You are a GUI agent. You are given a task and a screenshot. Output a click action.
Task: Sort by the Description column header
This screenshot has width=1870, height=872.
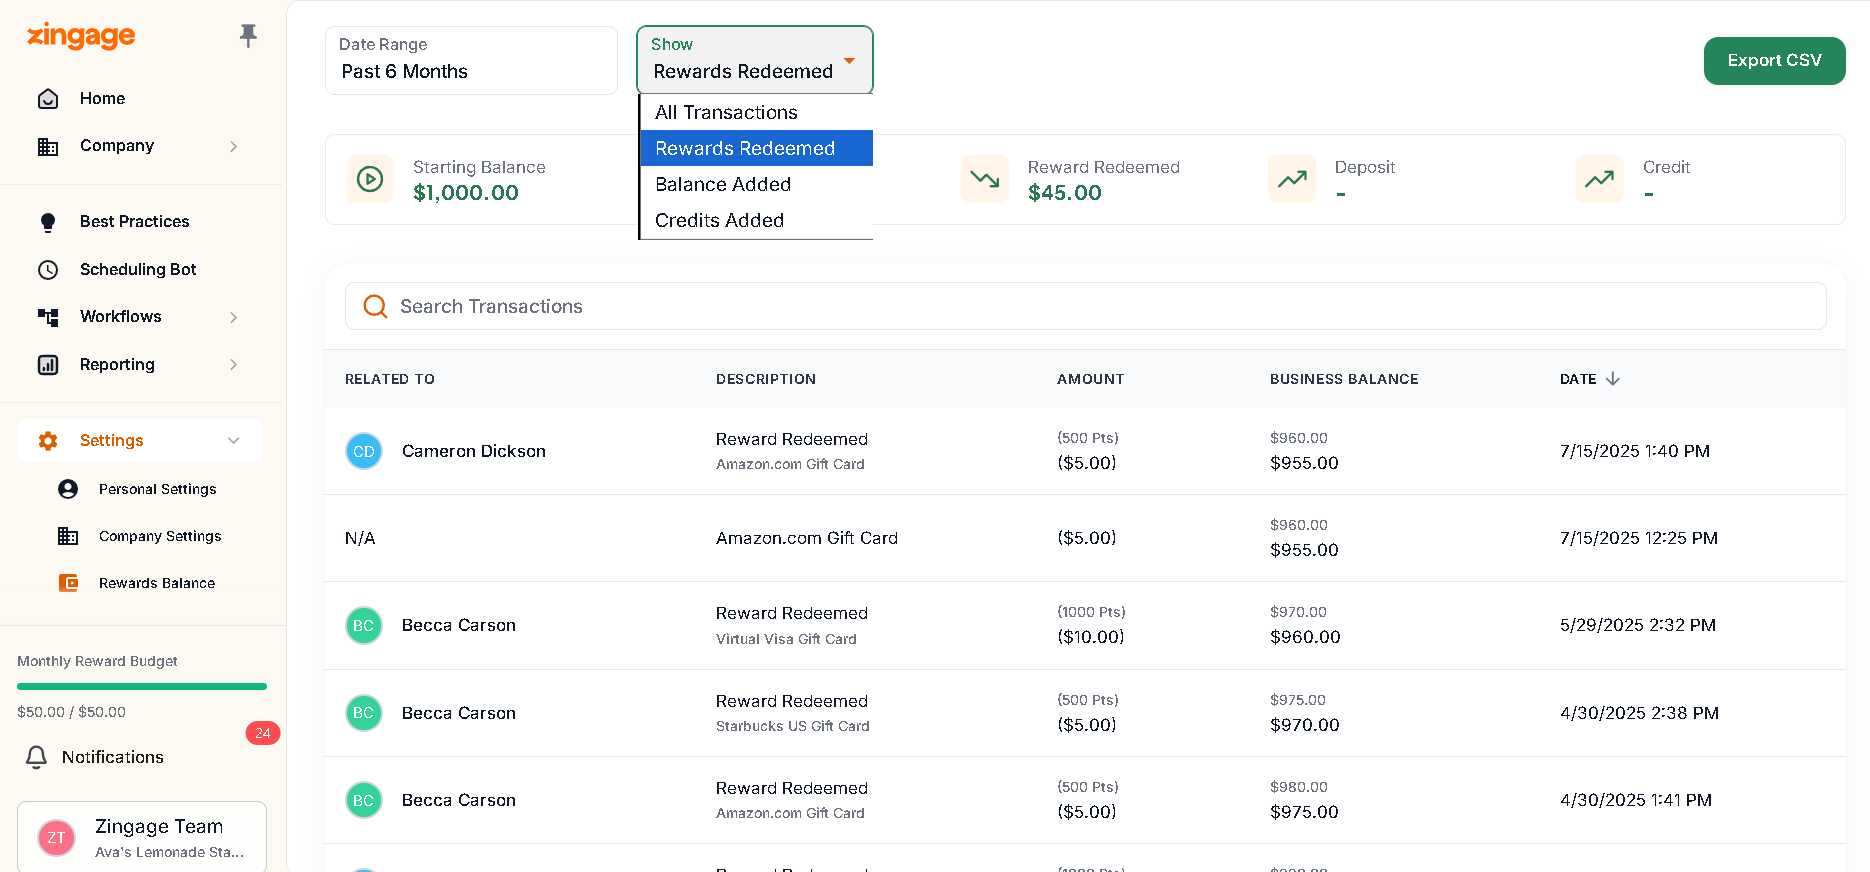766,379
